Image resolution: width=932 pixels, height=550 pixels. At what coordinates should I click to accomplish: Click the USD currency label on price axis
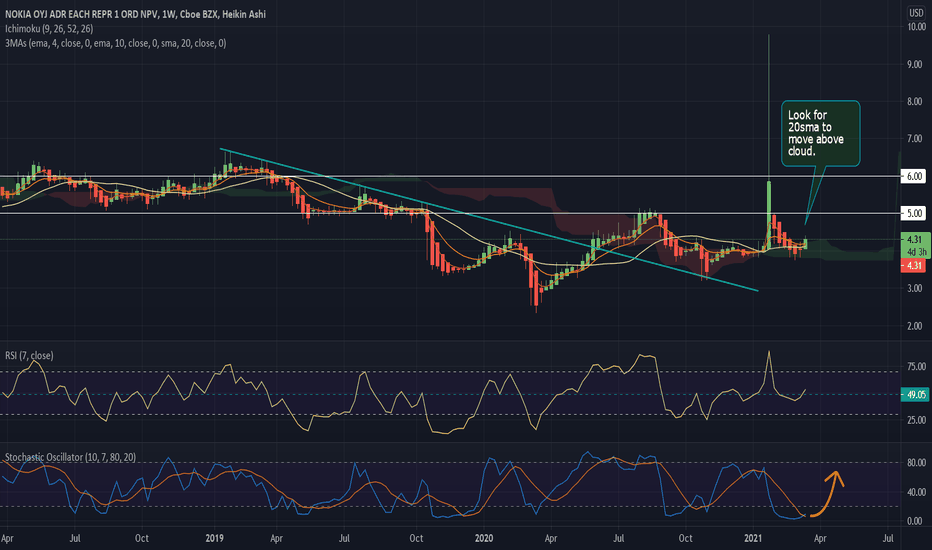[916, 12]
